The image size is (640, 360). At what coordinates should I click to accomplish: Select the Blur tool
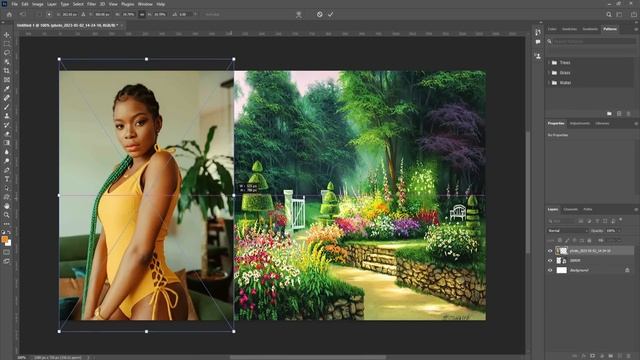point(7,152)
